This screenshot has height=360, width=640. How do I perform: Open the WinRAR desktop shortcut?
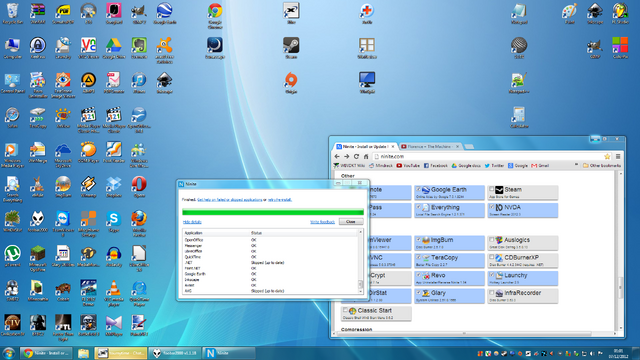38,13
